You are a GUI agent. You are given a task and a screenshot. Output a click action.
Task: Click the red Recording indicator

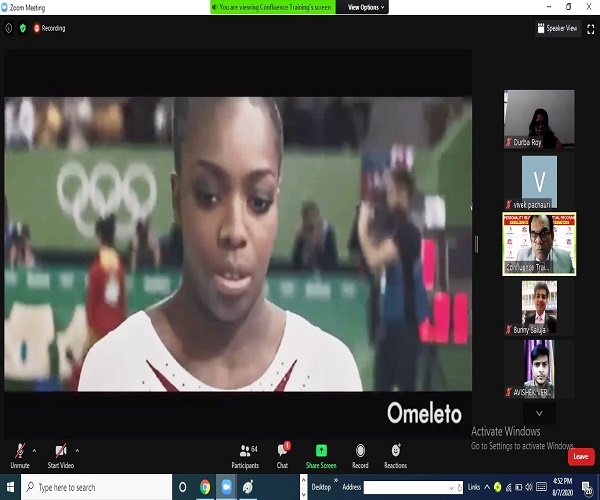[x=49, y=28]
